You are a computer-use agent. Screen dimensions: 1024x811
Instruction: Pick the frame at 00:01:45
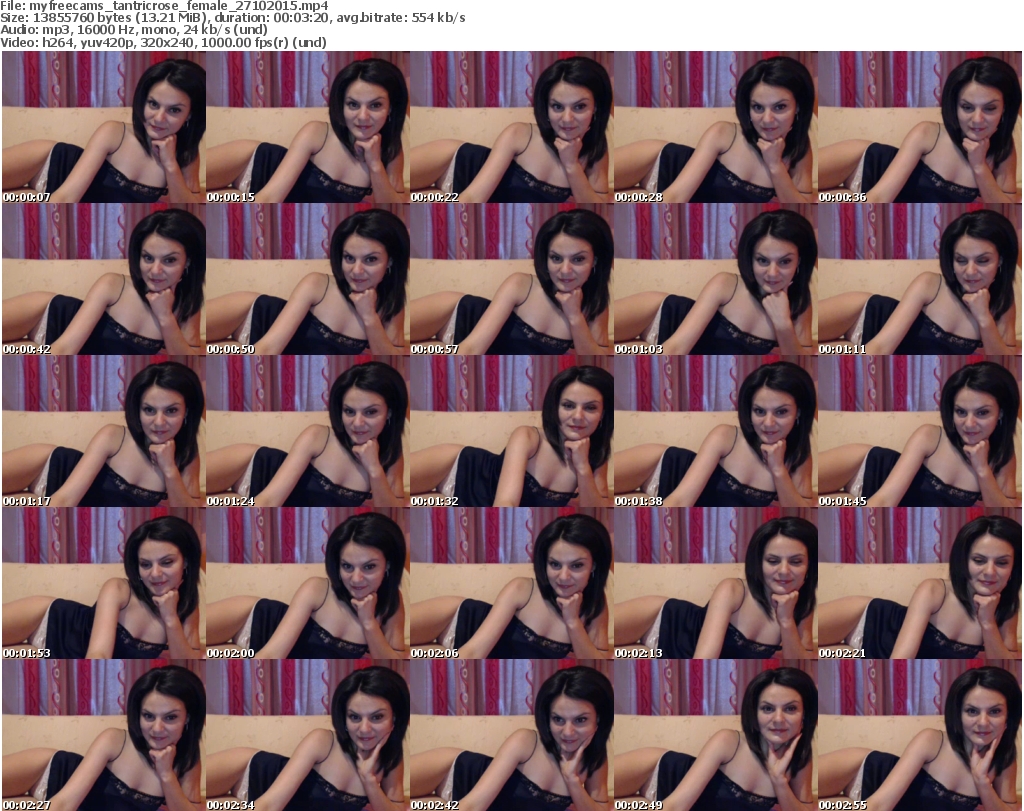click(x=920, y=431)
